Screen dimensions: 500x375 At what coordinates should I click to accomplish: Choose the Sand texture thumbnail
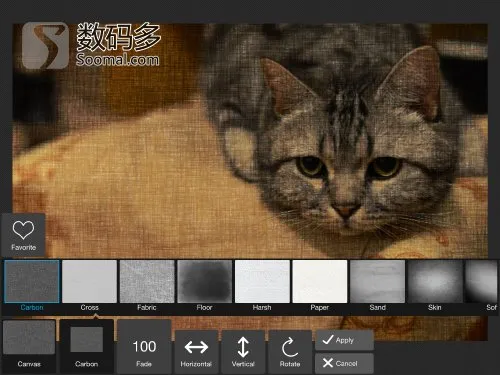tap(378, 282)
